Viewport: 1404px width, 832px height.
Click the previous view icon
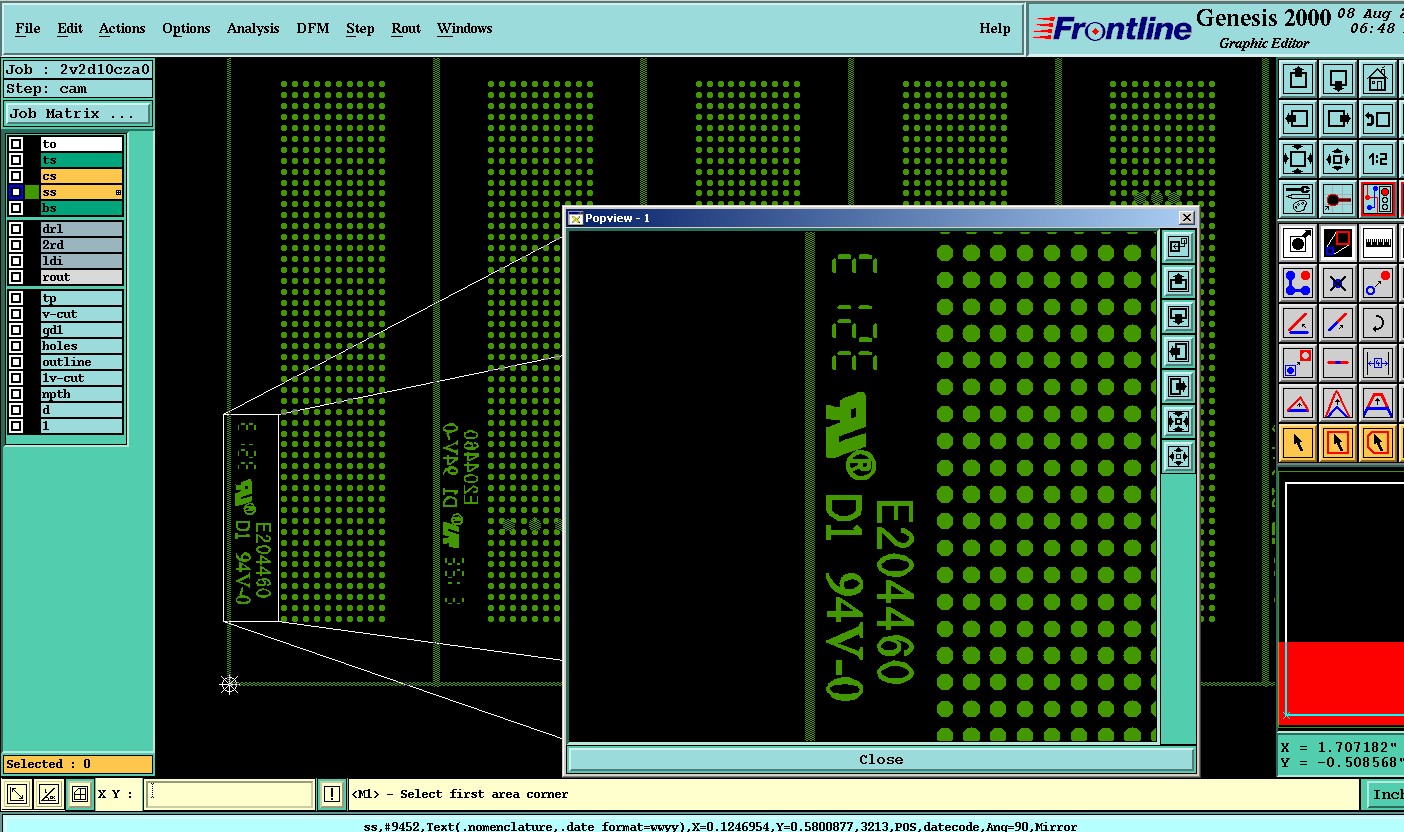[x=1378, y=118]
